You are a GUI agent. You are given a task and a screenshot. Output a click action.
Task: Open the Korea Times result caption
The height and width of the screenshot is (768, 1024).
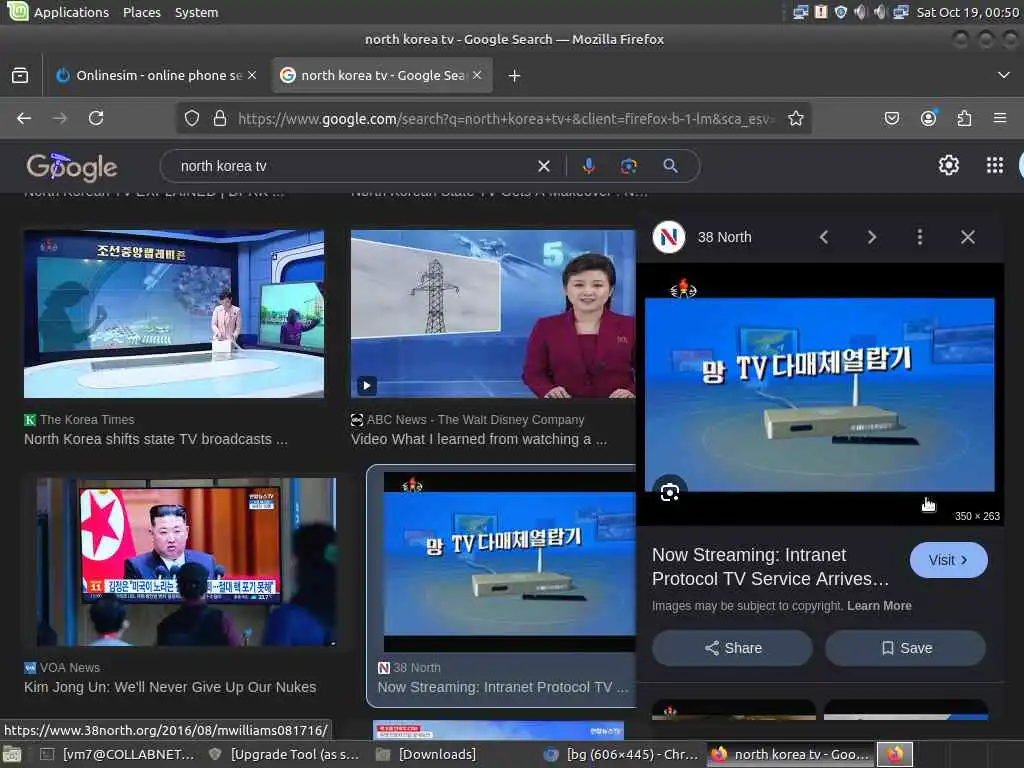[155, 439]
